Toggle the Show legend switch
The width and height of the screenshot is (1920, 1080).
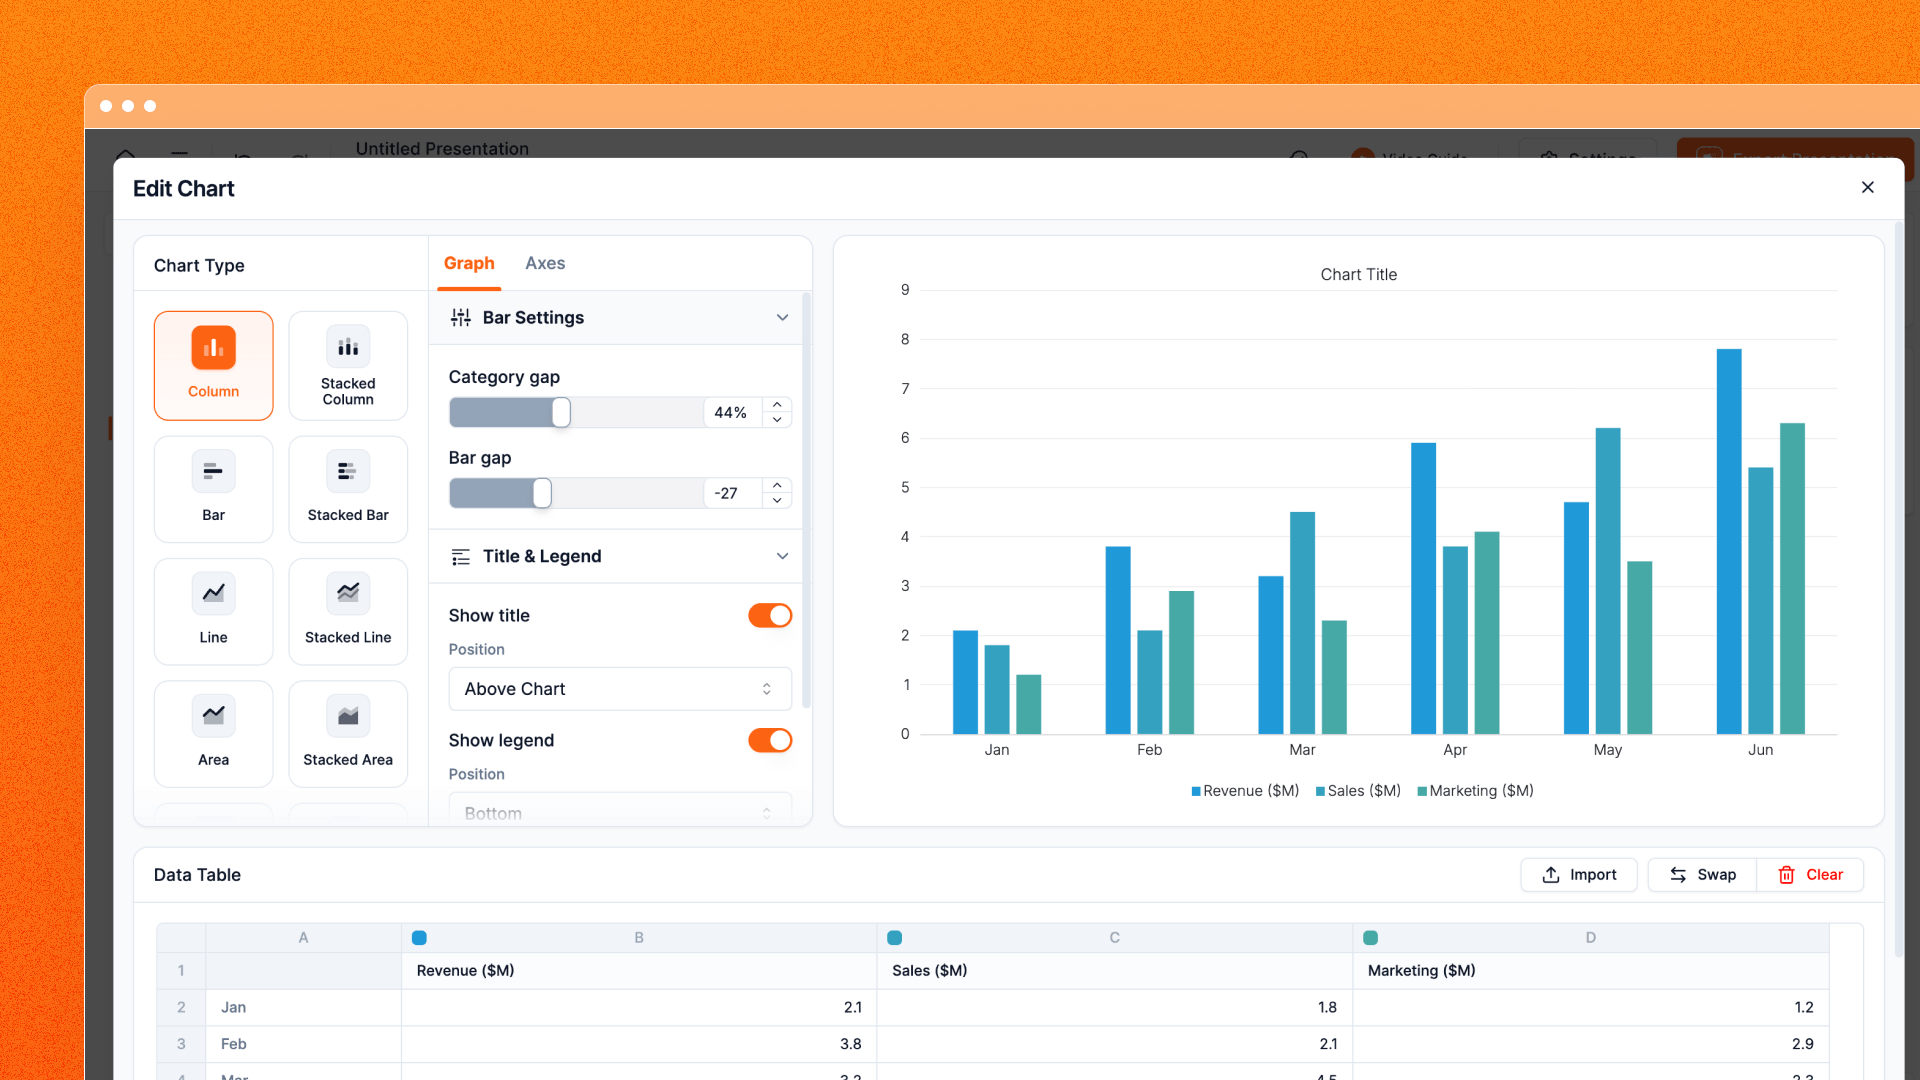pos(770,740)
